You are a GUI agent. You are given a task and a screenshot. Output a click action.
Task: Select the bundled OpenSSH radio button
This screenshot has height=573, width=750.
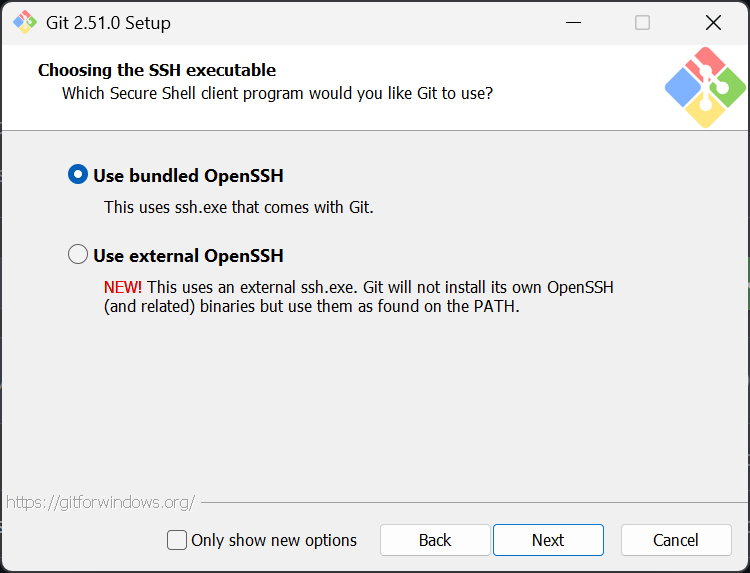coord(78,175)
